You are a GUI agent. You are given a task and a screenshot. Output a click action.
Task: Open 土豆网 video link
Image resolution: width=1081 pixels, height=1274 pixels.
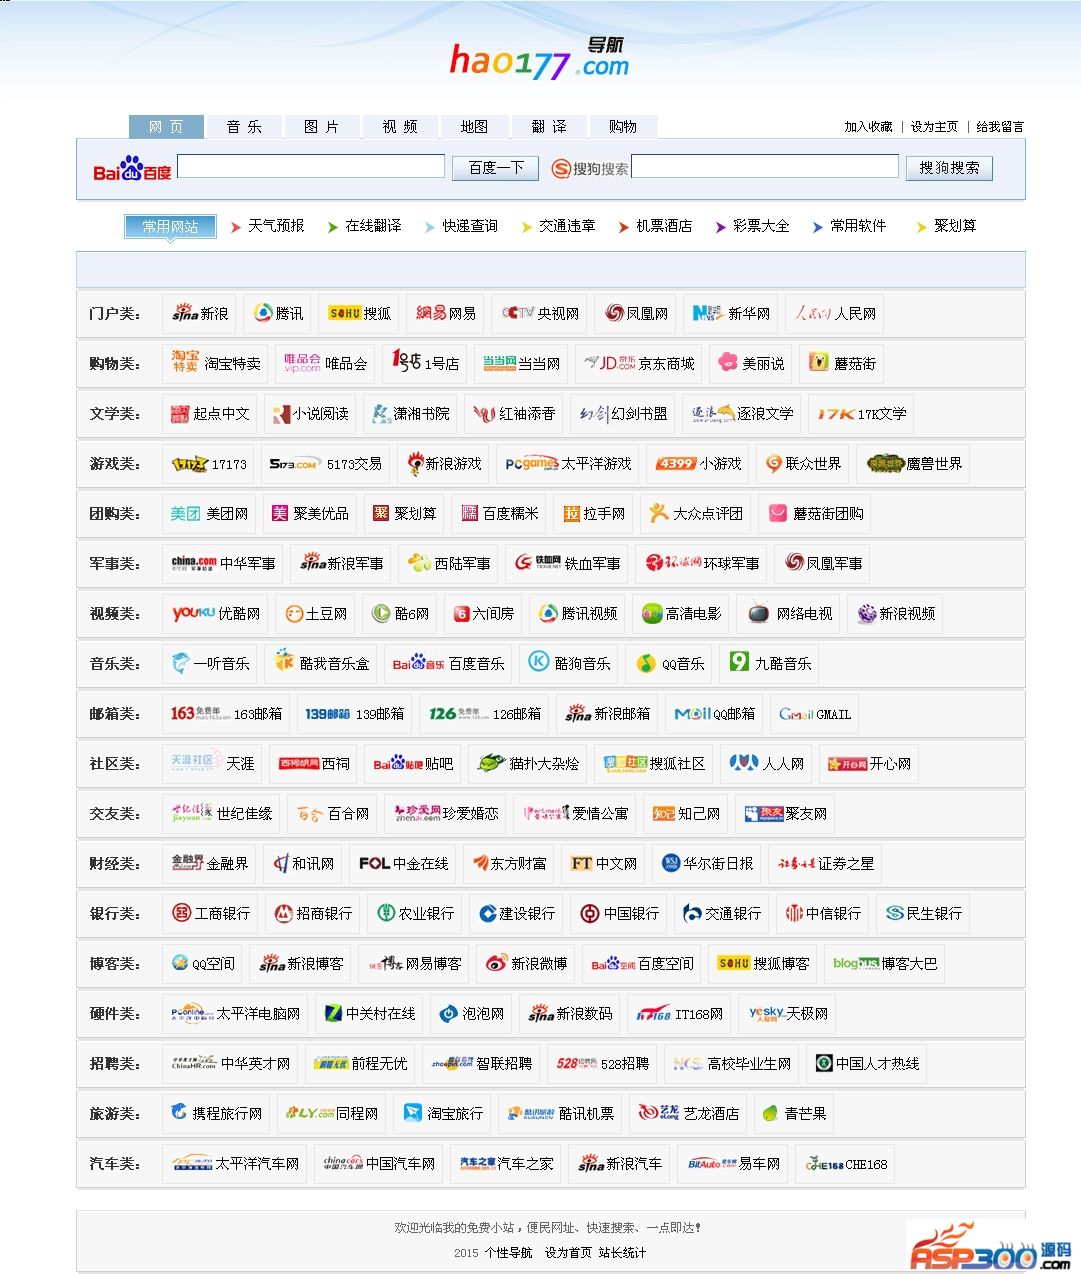pos(316,613)
